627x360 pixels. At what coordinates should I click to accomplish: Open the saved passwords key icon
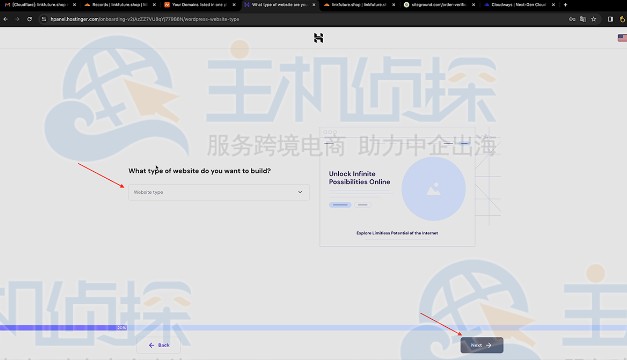(572, 19)
